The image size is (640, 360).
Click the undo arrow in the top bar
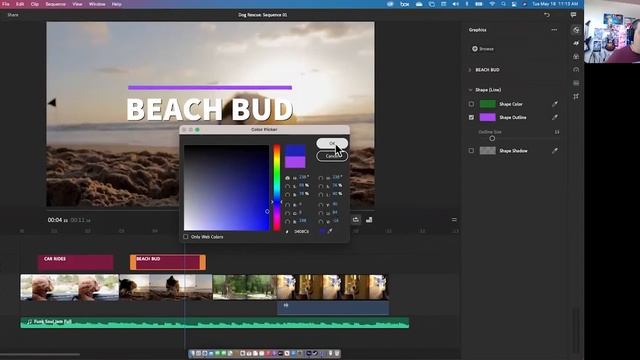click(547, 15)
